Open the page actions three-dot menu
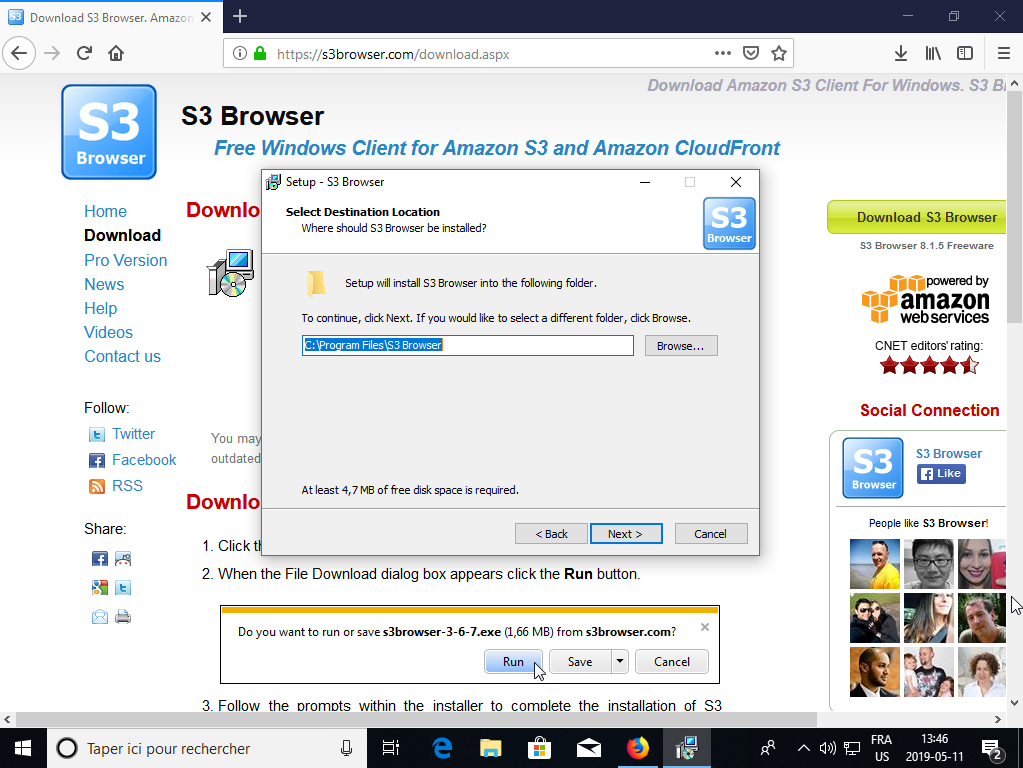This screenshot has width=1023, height=768. [722, 54]
